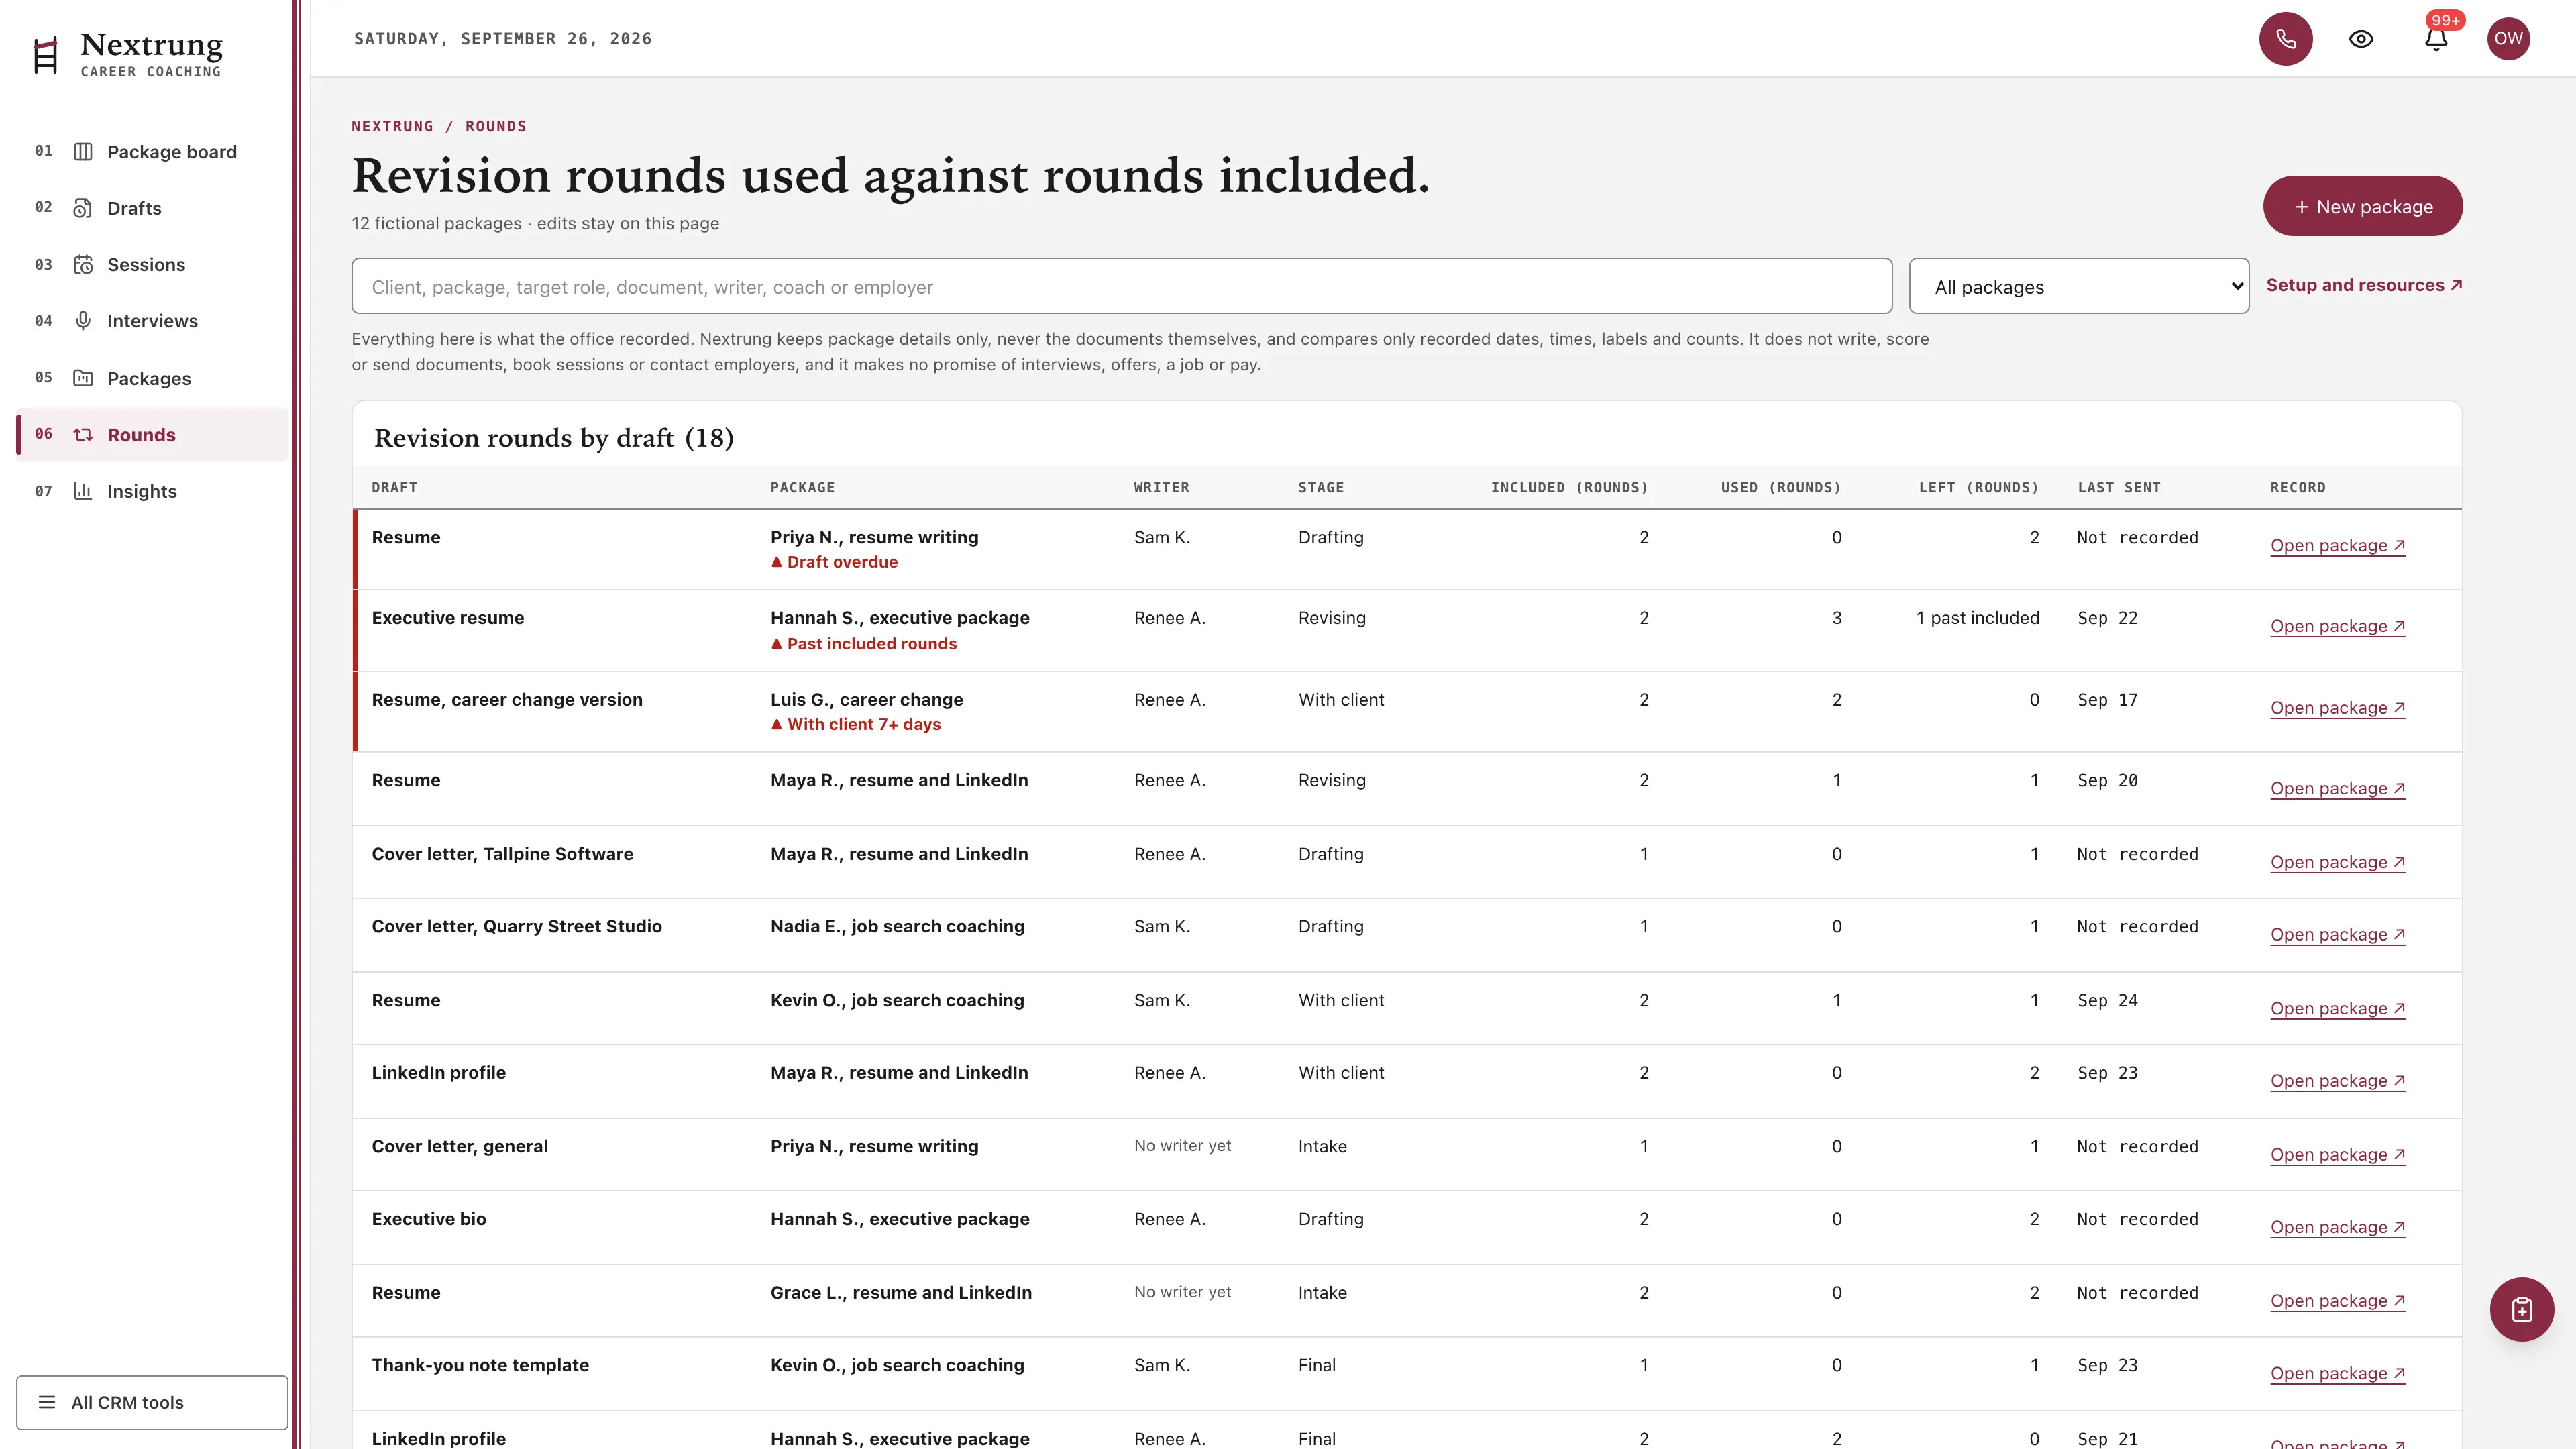Click Luis G., career change package name
The width and height of the screenshot is (2576, 1449).
point(866,700)
